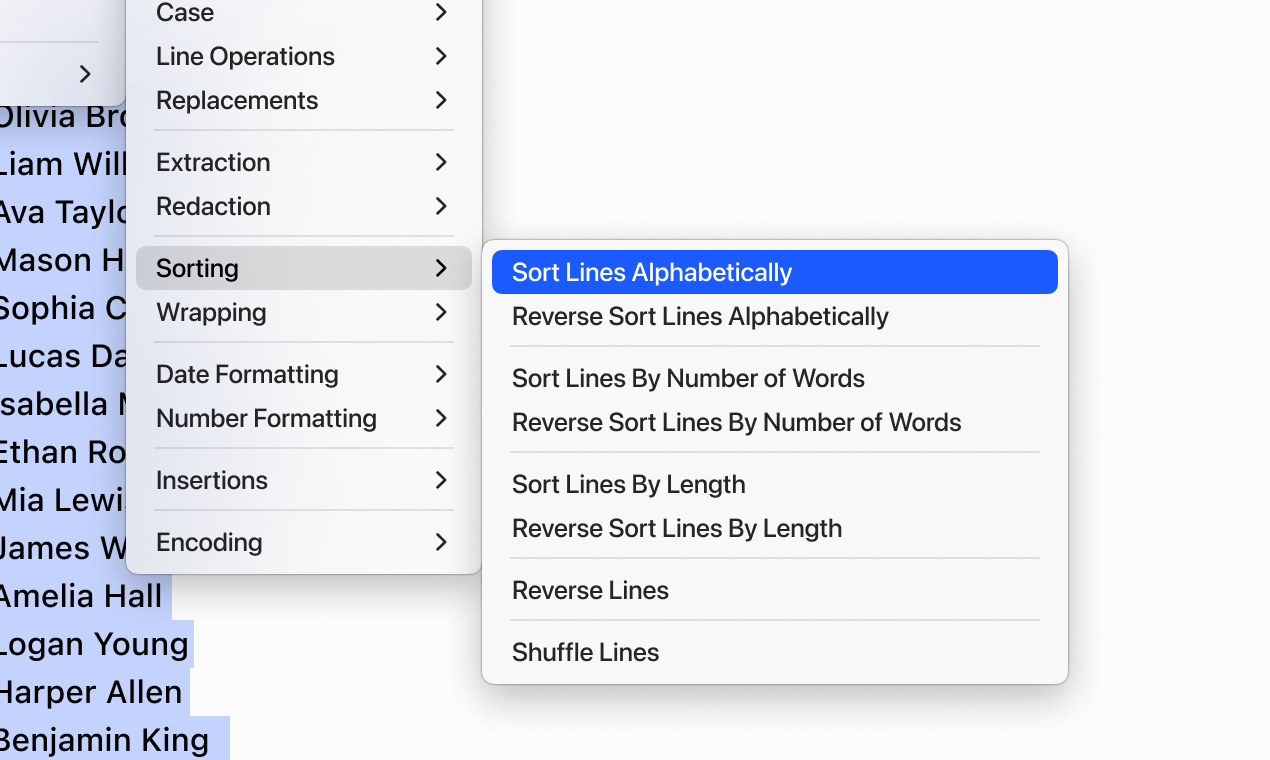Click the chevron next to Insertions
The width and height of the screenshot is (1270, 760).
[441, 480]
